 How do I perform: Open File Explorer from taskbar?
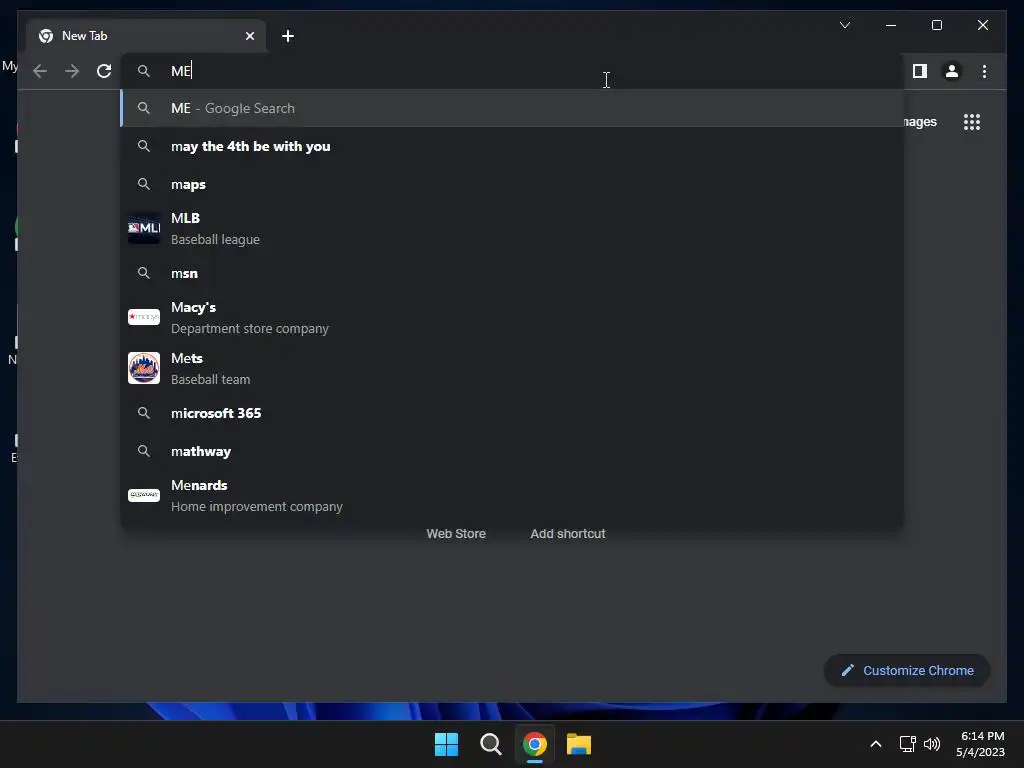579,744
